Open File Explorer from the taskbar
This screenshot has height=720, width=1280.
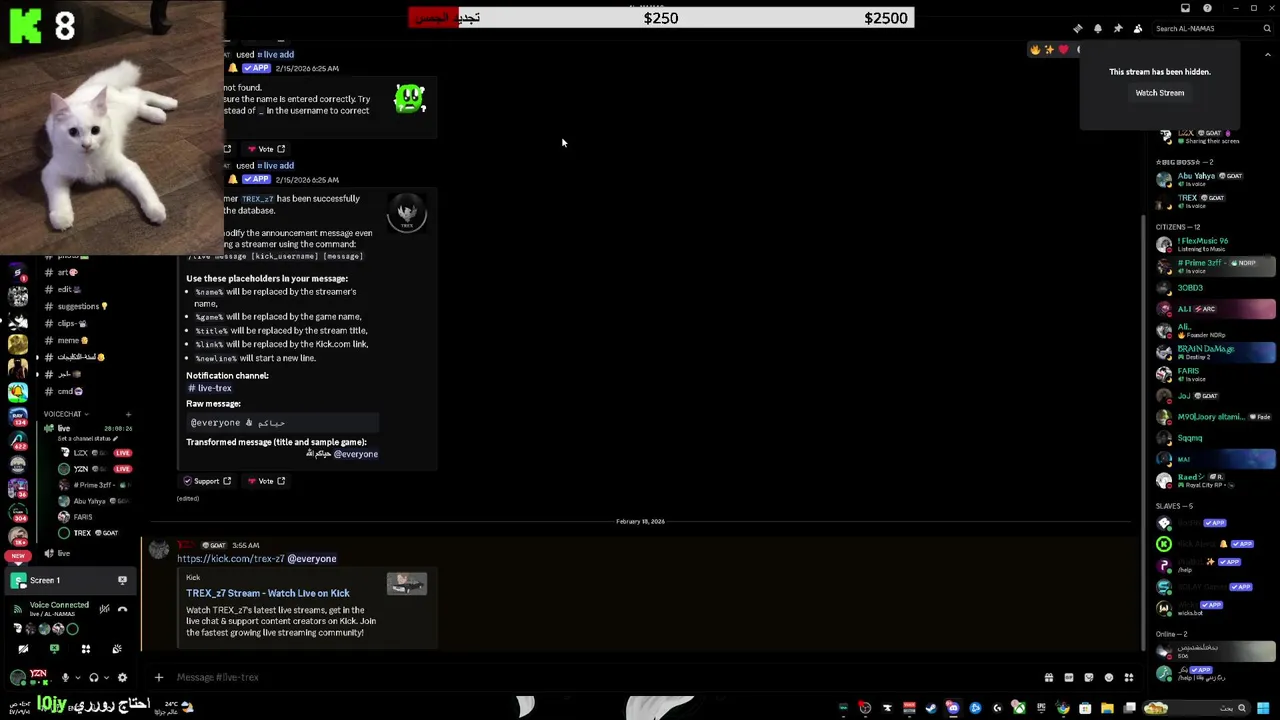(x=1107, y=708)
